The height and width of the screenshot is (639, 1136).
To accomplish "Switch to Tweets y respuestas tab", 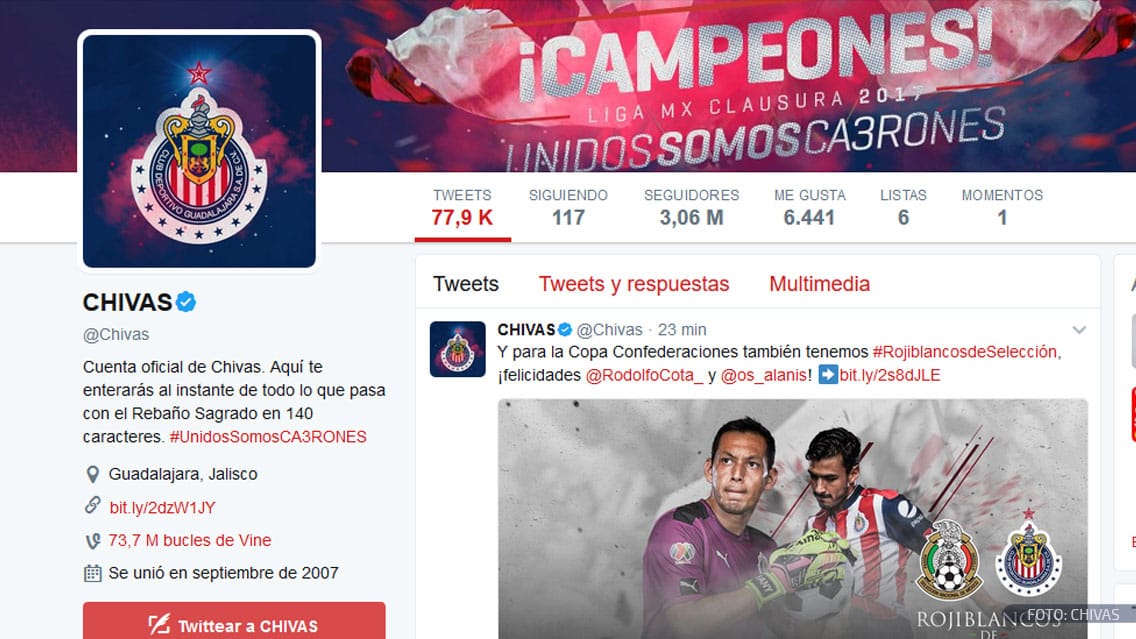I will click(x=634, y=284).
